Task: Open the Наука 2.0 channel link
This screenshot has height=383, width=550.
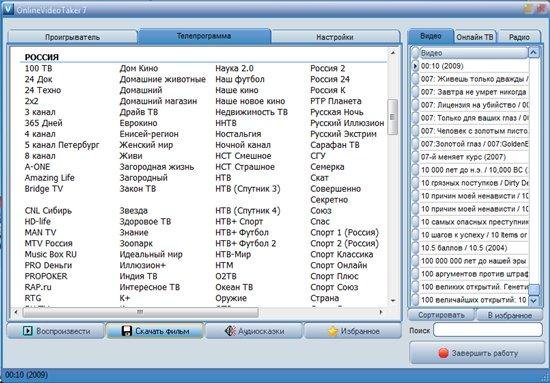Action: 234,68
